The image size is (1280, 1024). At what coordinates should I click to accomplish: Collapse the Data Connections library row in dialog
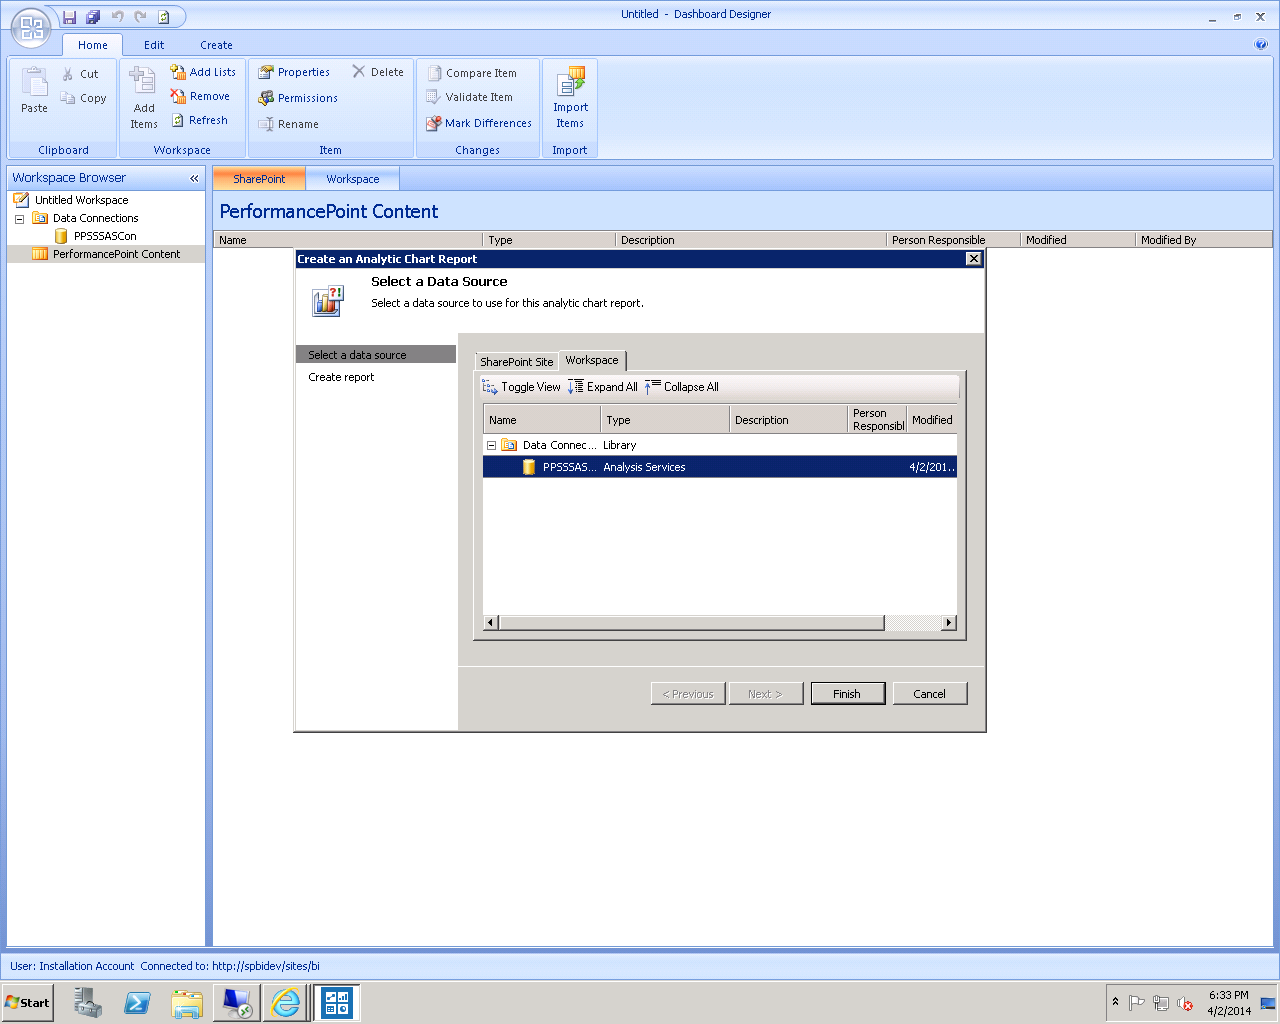coord(491,445)
